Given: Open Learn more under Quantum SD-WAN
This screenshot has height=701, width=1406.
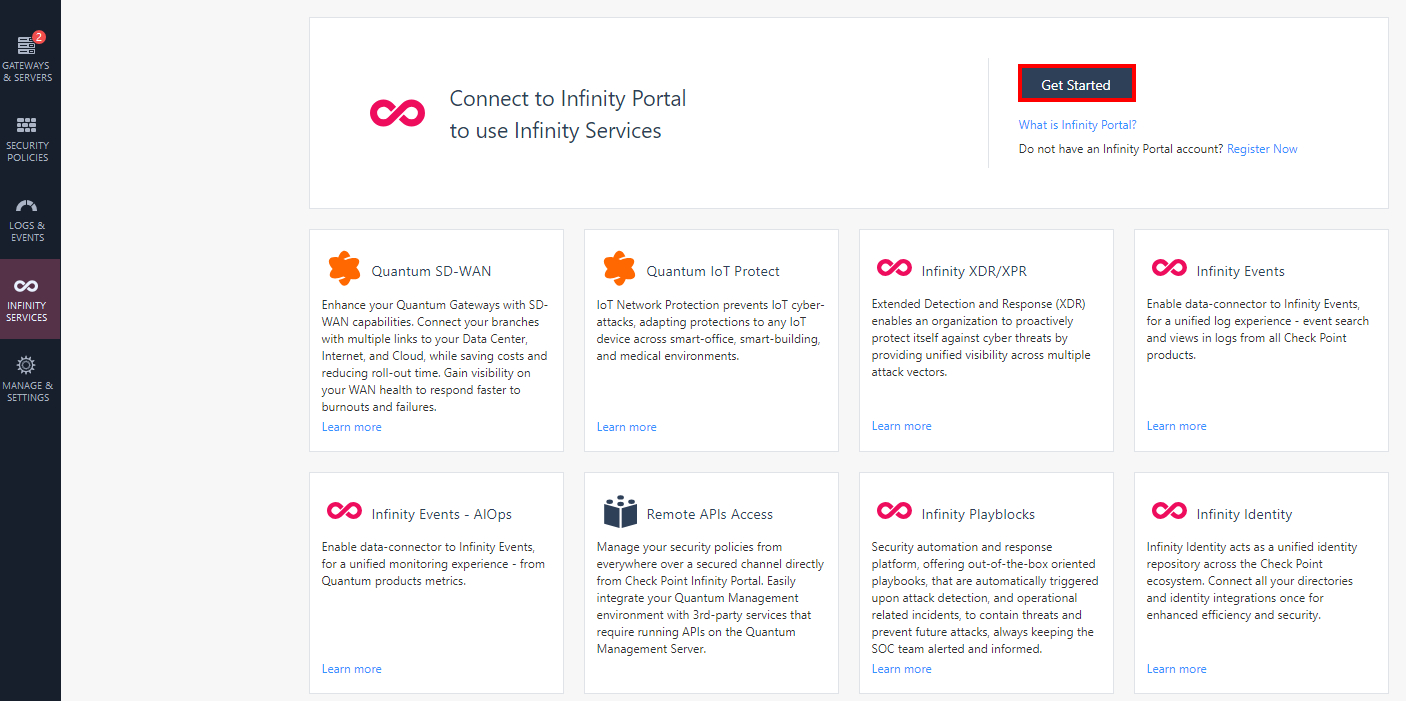Looking at the screenshot, I should [x=352, y=427].
